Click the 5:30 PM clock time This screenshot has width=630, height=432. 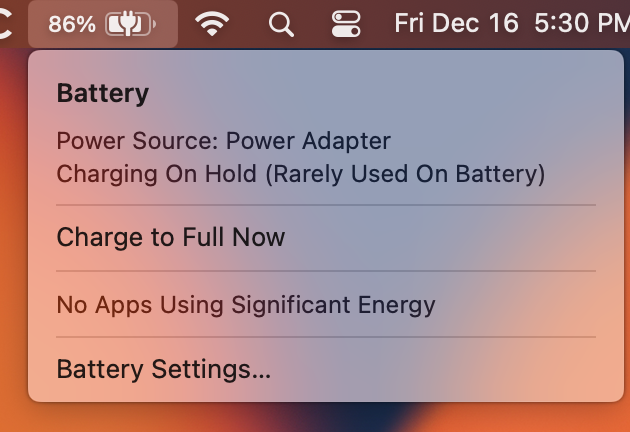[x=582, y=23]
